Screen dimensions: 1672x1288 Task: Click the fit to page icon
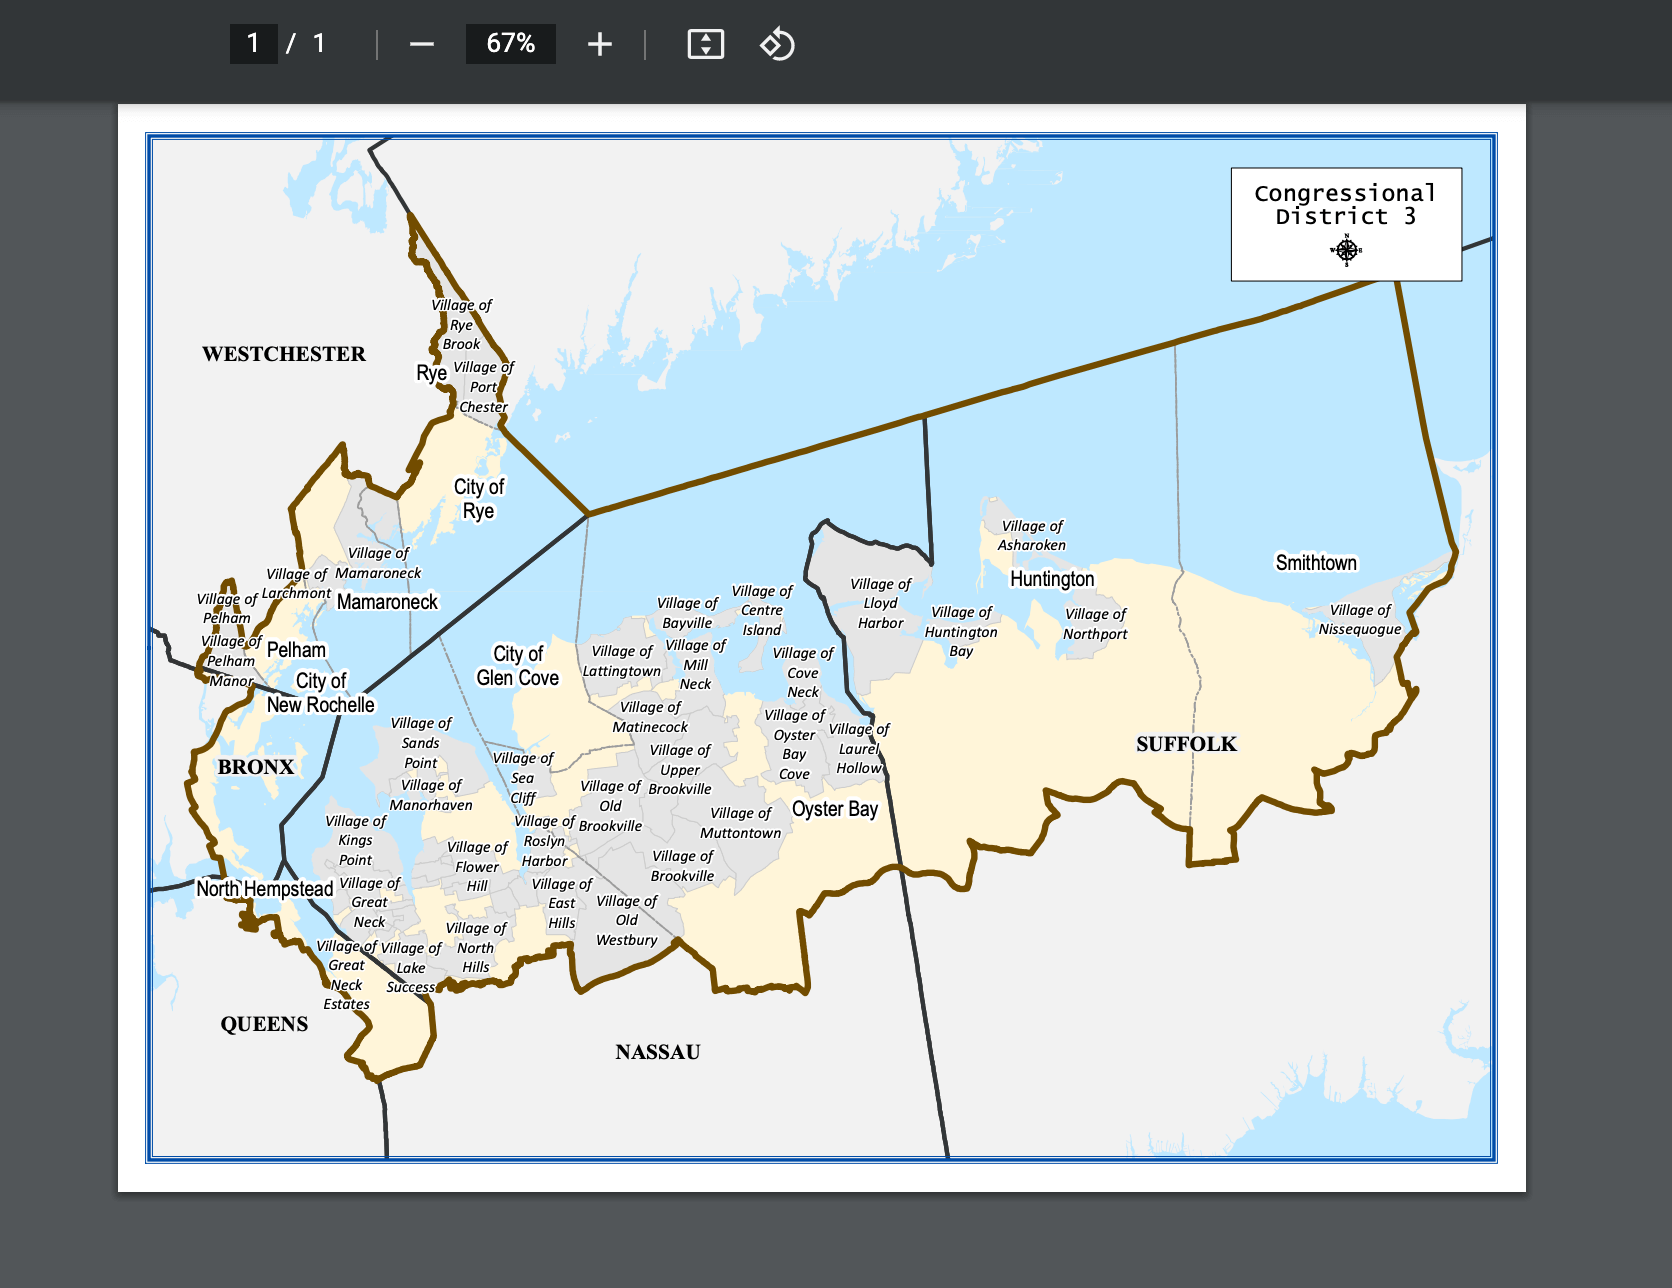click(705, 44)
